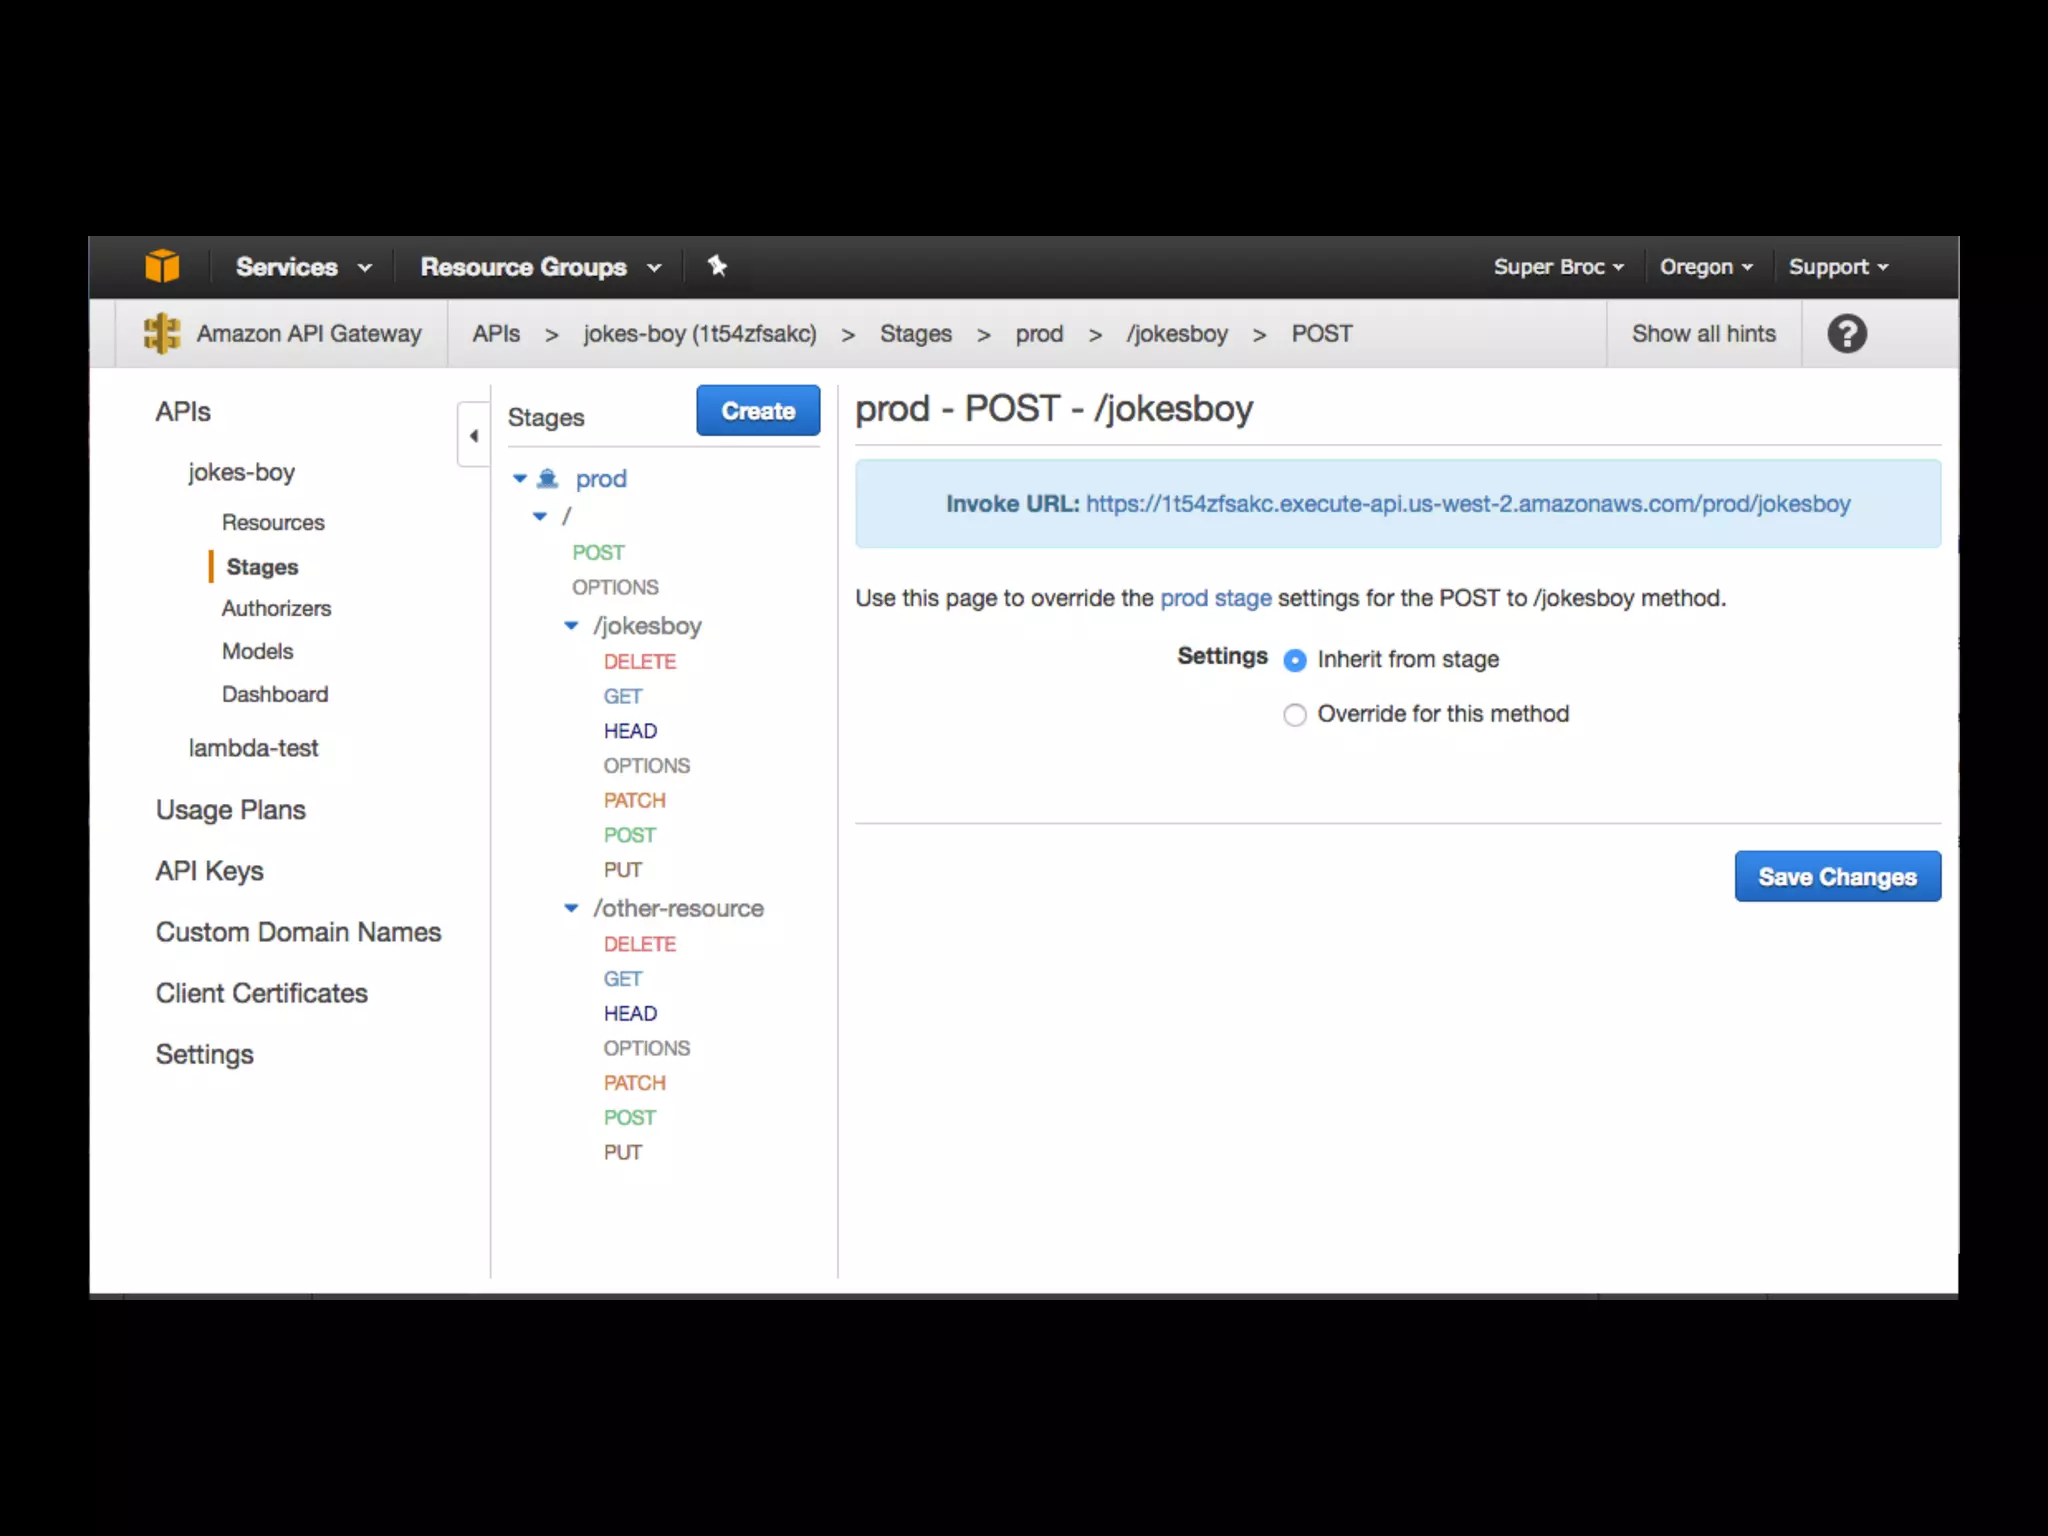
Task: Select HEAD under /other-resource
Action: click(x=630, y=1014)
